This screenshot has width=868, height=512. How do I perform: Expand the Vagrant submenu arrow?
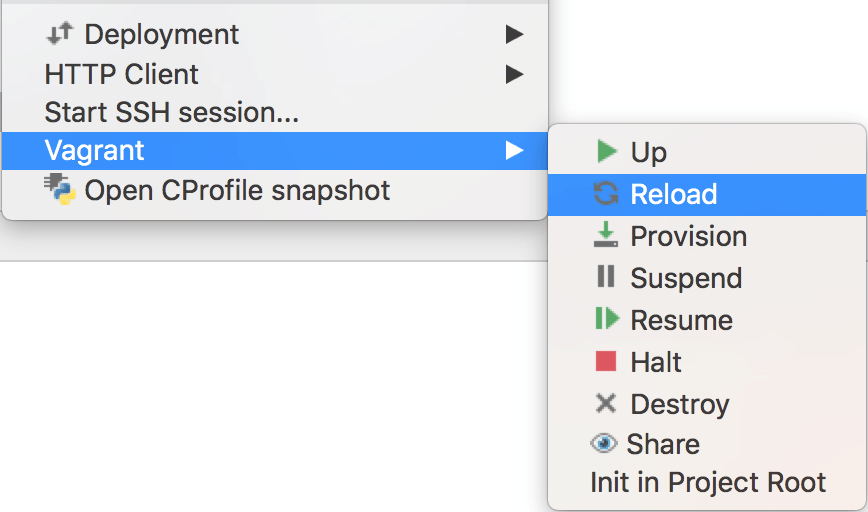[514, 151]
